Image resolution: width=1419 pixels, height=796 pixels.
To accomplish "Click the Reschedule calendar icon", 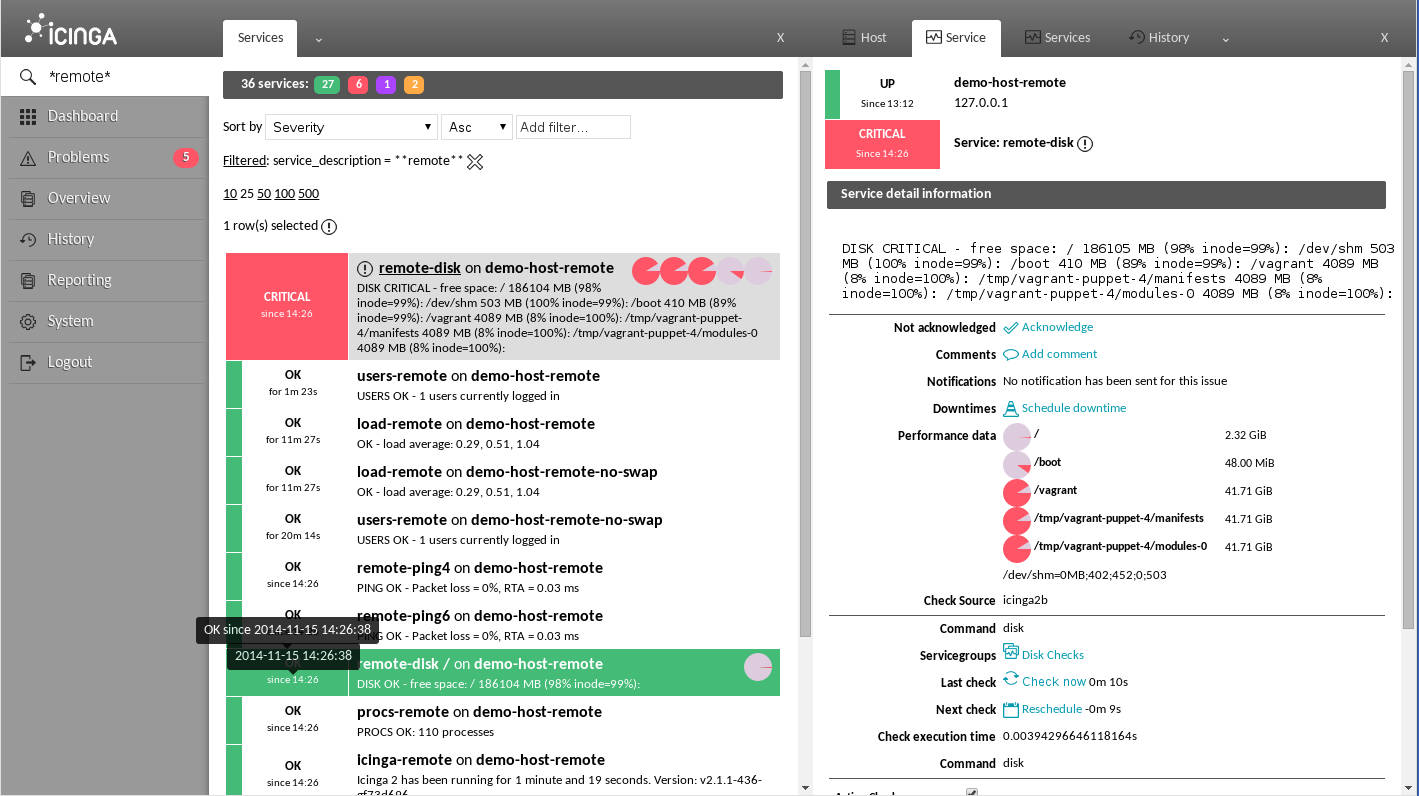I will tap(1011, 709).
